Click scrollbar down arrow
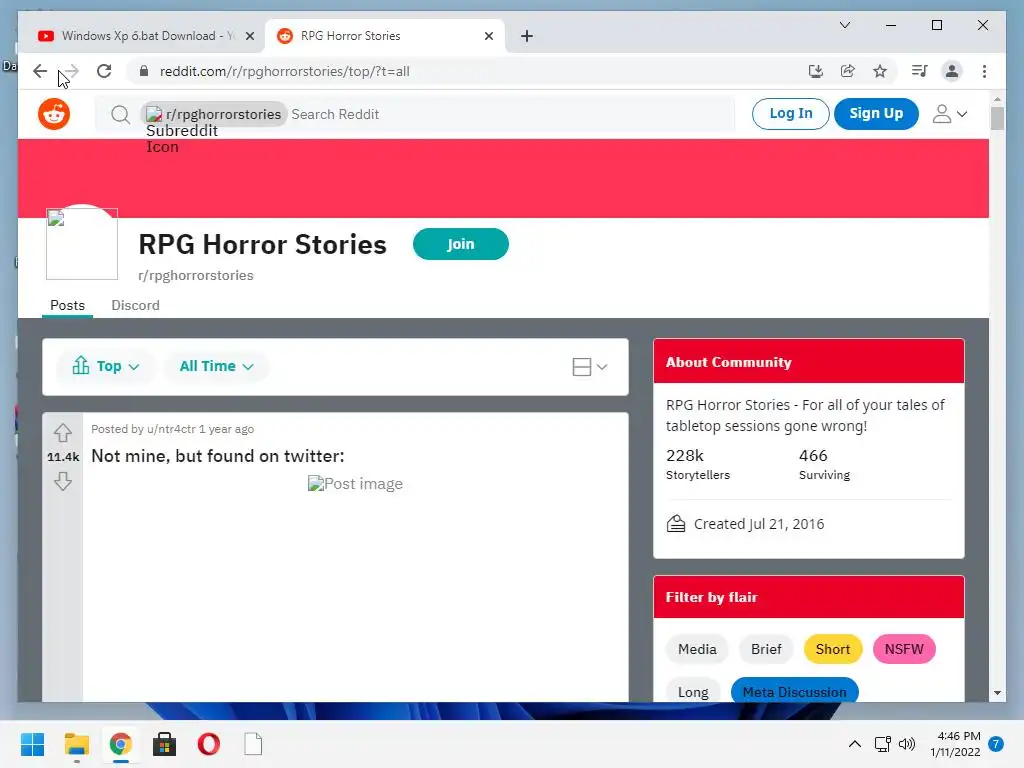Screen dimensions: 1024x768 click(997, 693)
